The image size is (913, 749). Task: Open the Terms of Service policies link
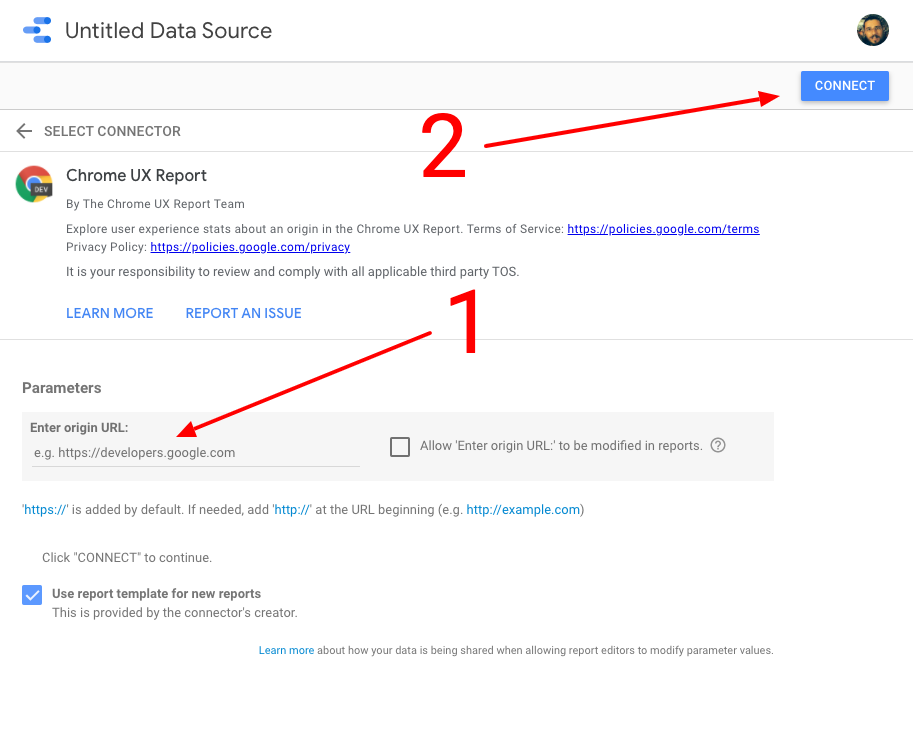(x=663, y=229)
